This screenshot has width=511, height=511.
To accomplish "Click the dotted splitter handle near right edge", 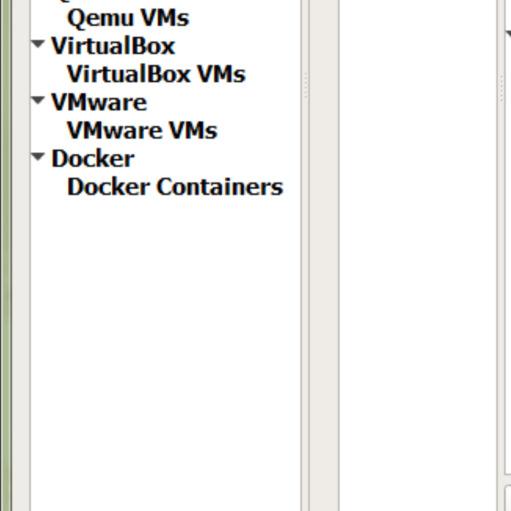I will tap(502, 87).
